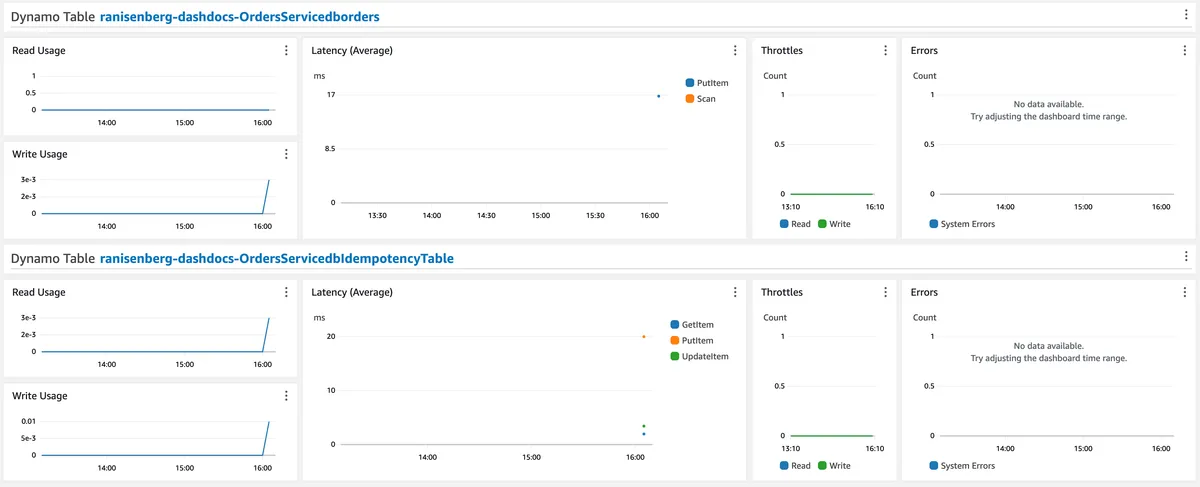
Task: Toggle the Scan series in the Latency legend
Action: tap(705, 99)
